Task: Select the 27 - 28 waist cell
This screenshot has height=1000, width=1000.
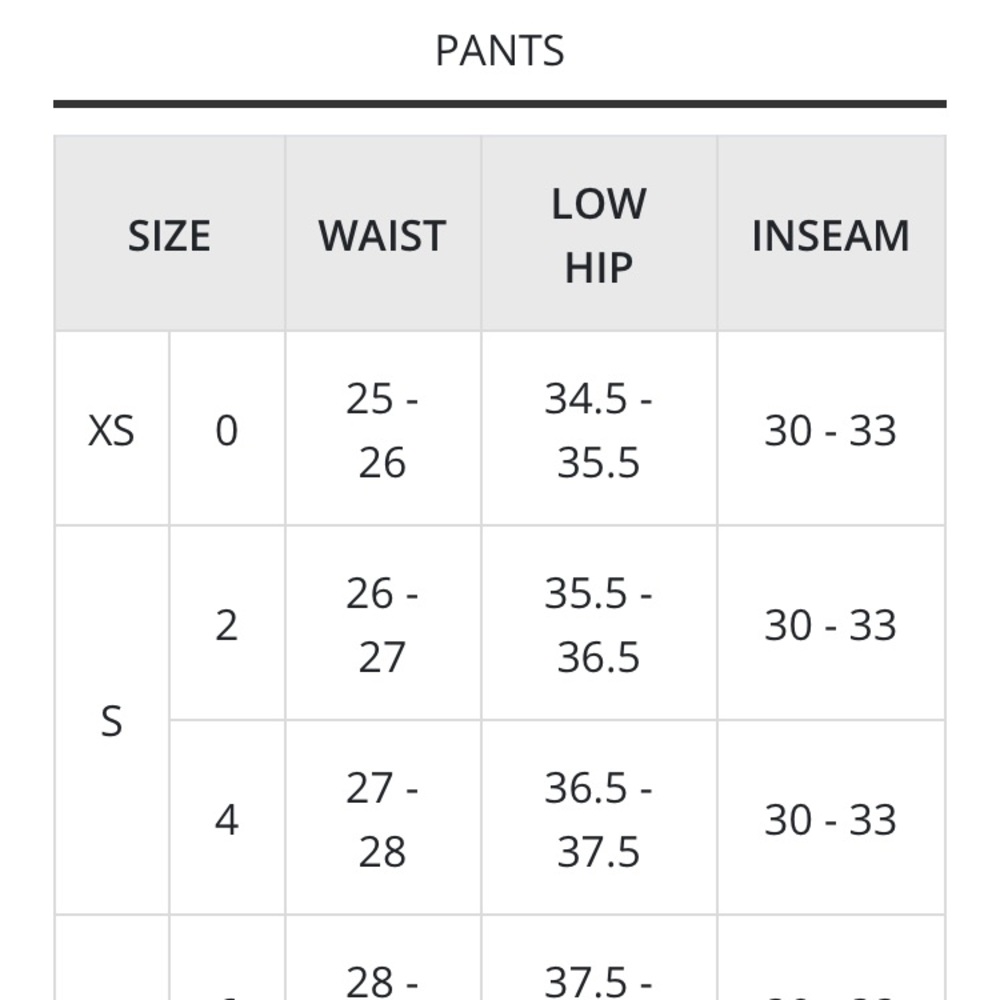Action: tap(383, 818)
